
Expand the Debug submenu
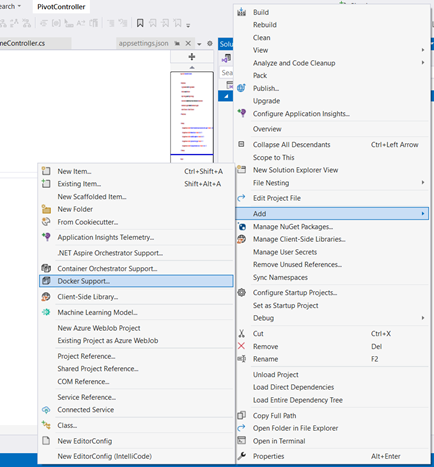(423, 318)
